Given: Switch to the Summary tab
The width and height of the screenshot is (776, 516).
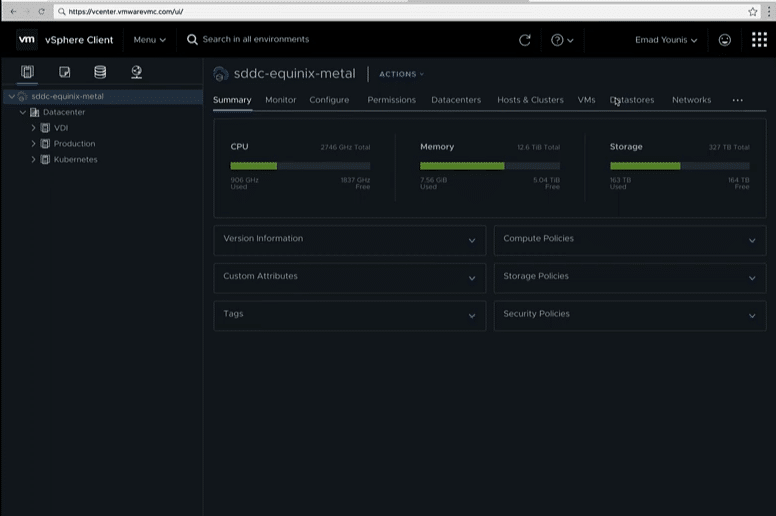Looking at the screenshot, I should coord(232,100).
